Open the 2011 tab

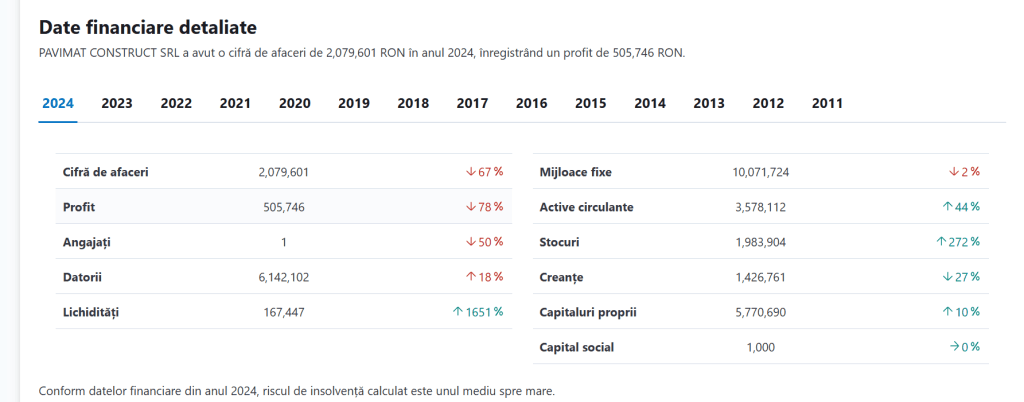click(827, 103)
